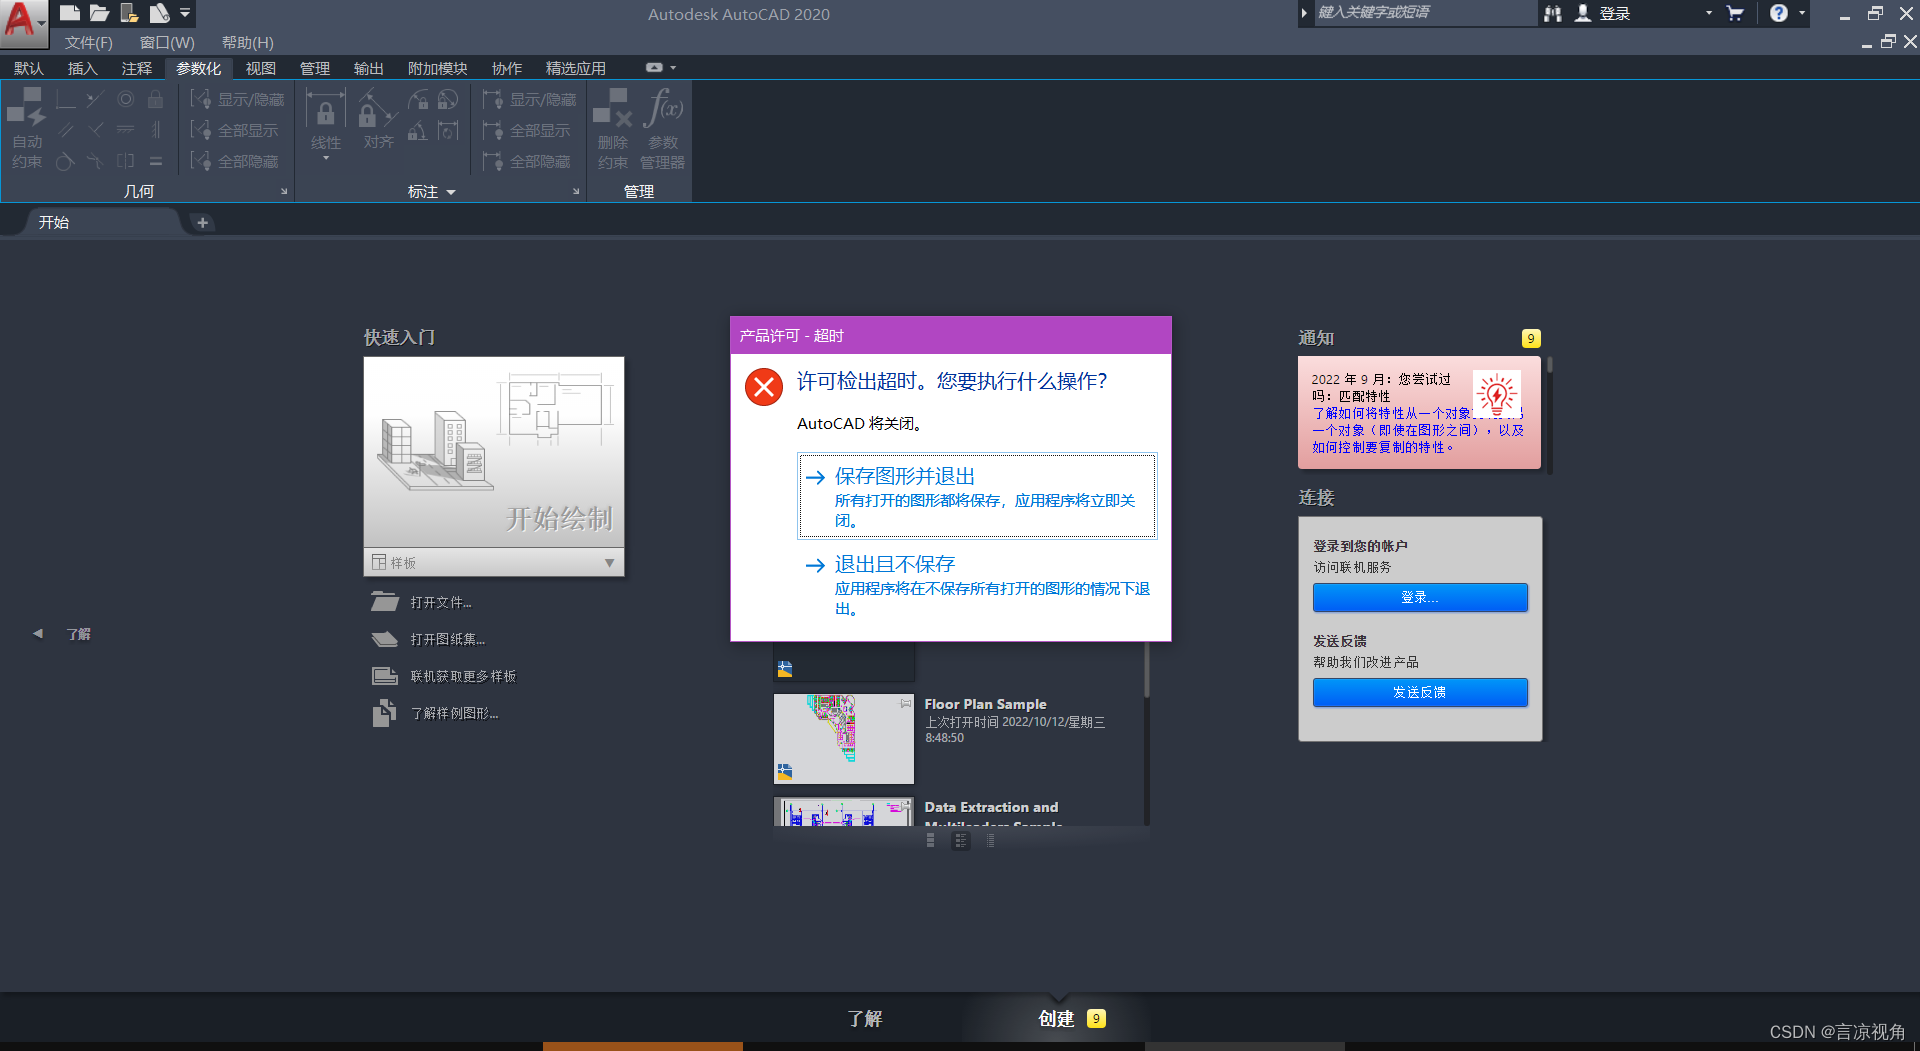The image size is (1920, 1051).
Task: Click the 删除约束 icon in ribbon
Action: 612,107
